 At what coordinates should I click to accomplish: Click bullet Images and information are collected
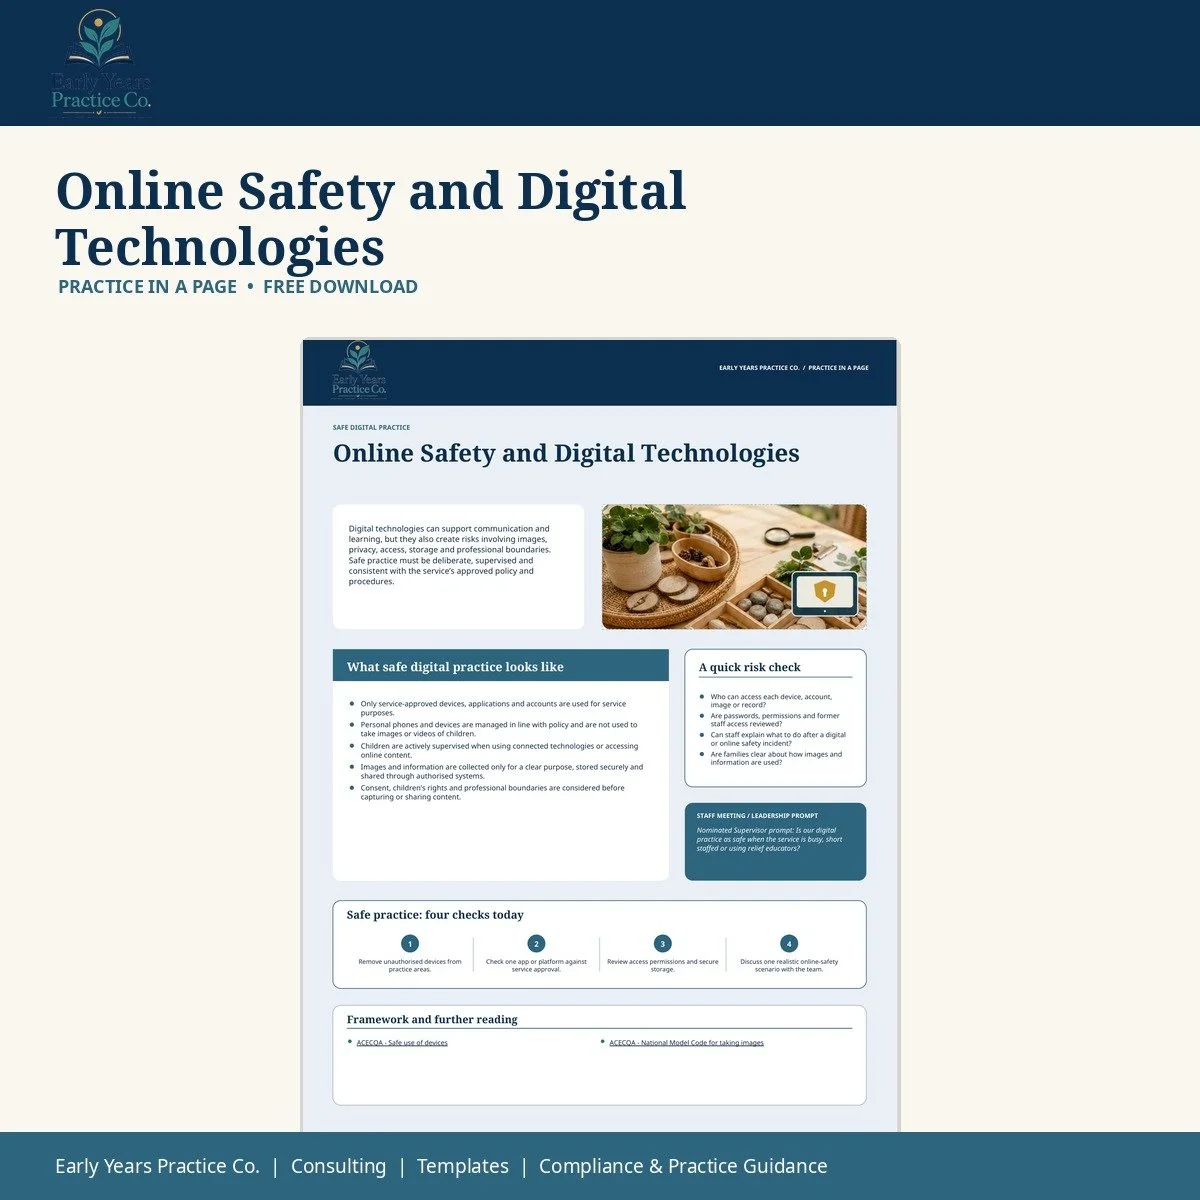[x=501, y=771]
